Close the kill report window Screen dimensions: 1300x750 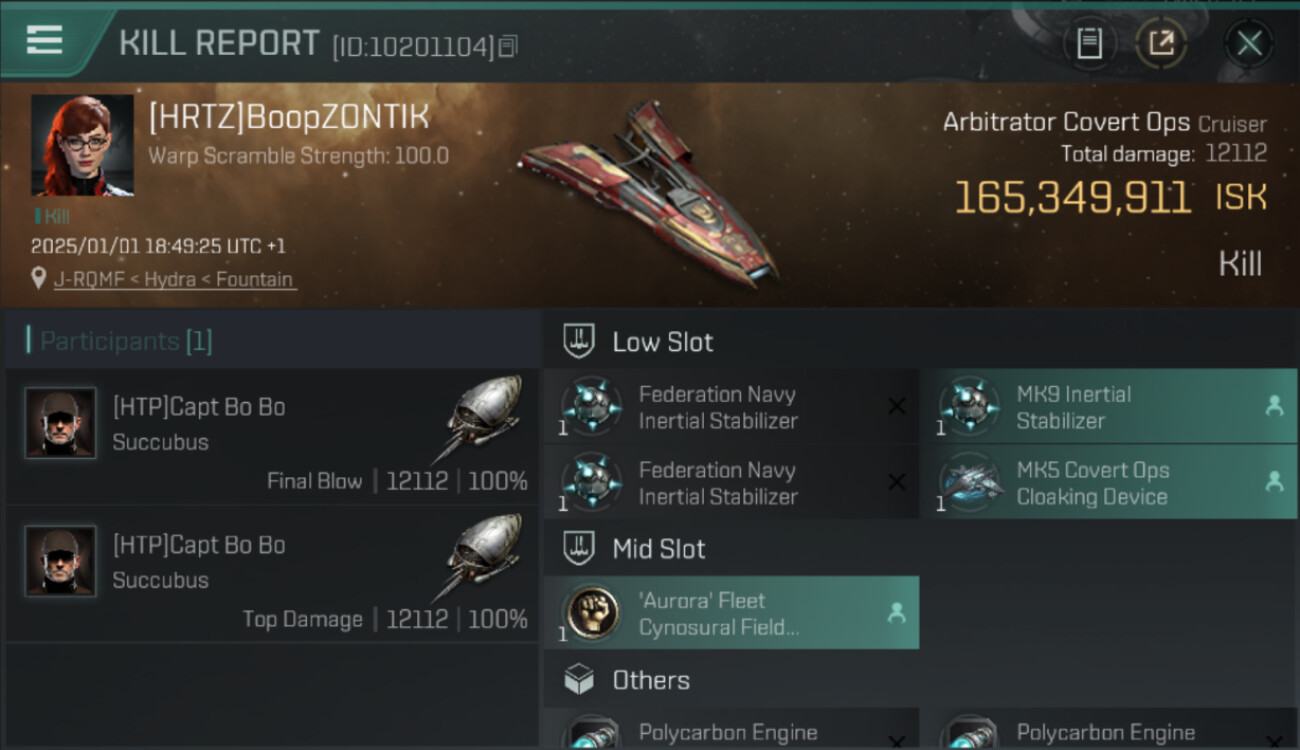[1249, 44]
